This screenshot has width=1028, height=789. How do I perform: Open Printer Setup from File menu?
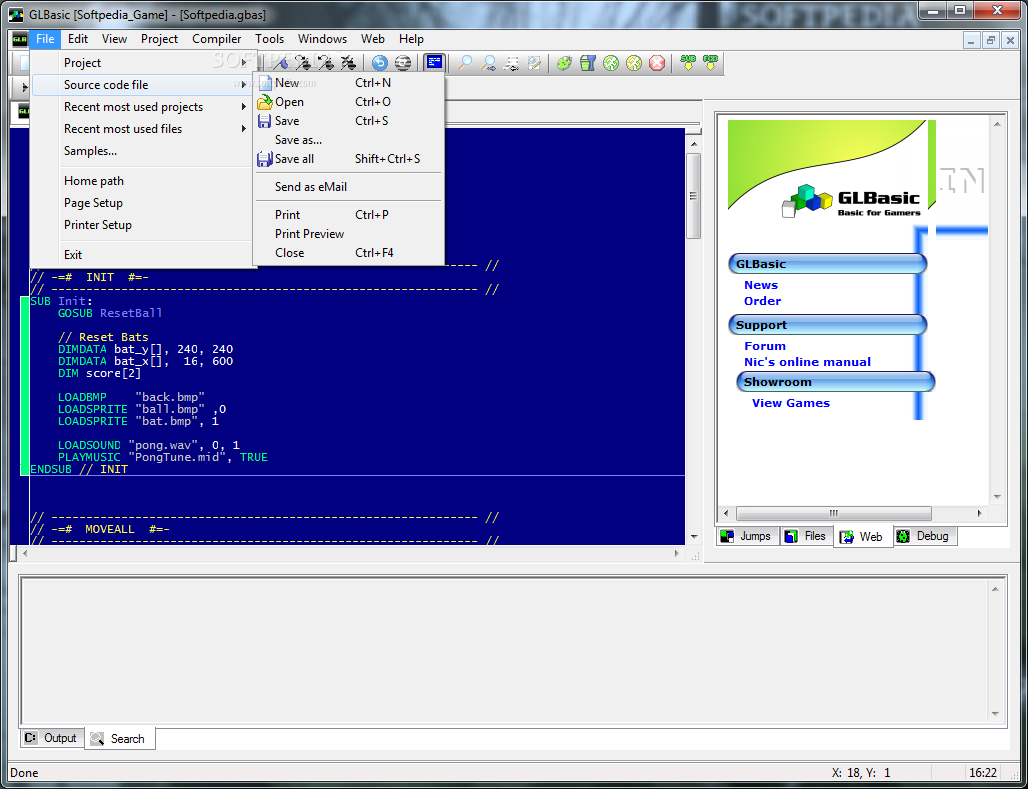point(98,225)
